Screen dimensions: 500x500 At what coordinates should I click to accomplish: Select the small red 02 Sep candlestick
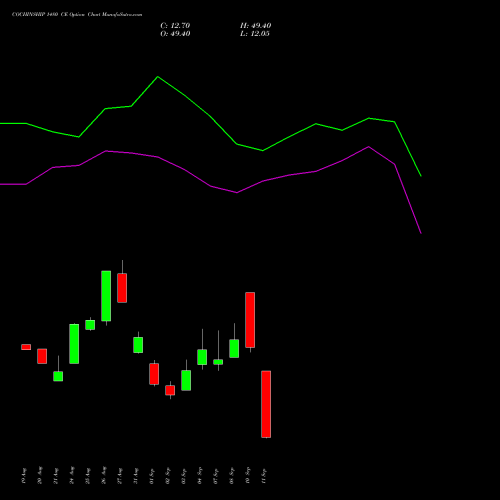pyautogui.click(x=170, y=390)
